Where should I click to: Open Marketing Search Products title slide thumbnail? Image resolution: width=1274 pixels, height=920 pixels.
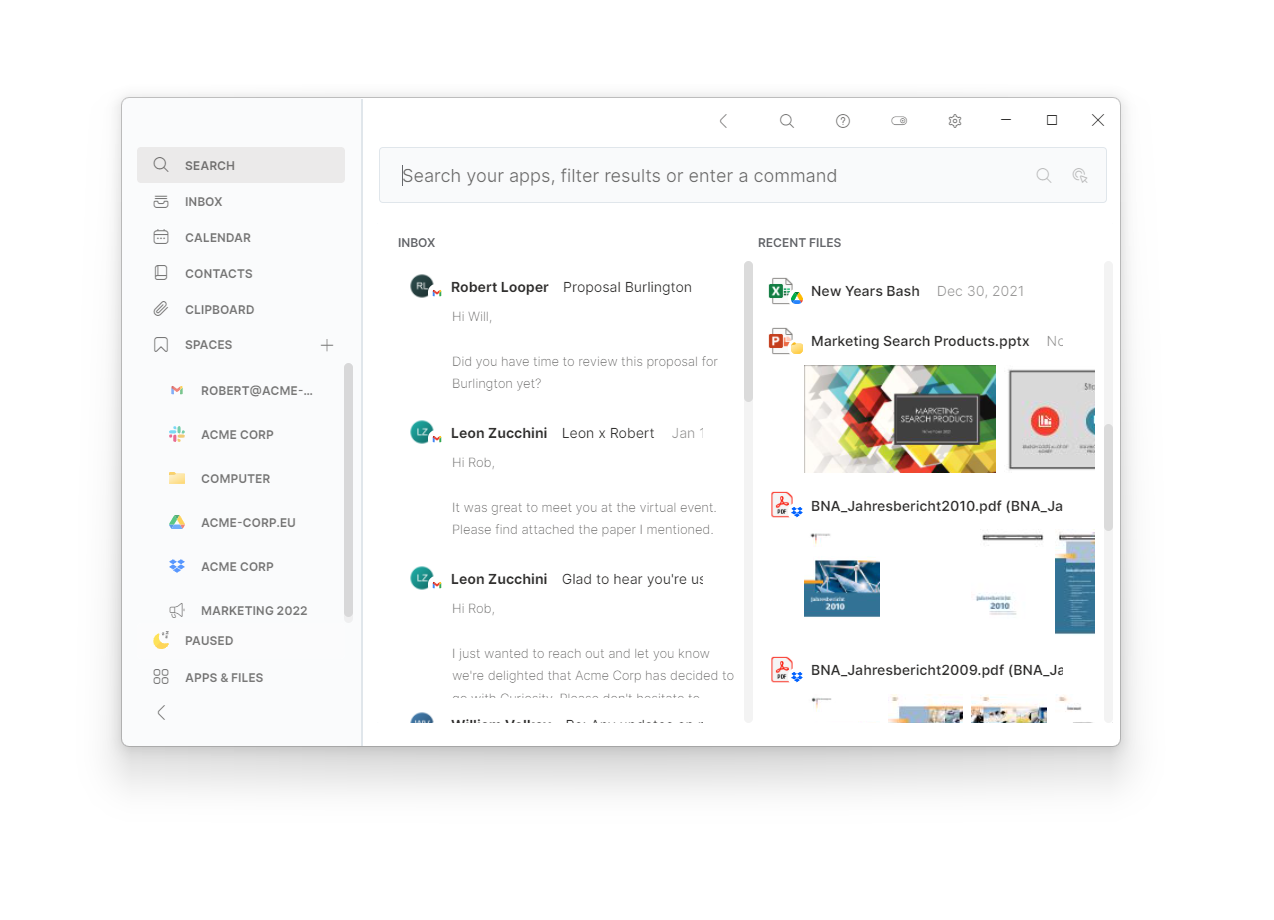(x=900, y=419)
